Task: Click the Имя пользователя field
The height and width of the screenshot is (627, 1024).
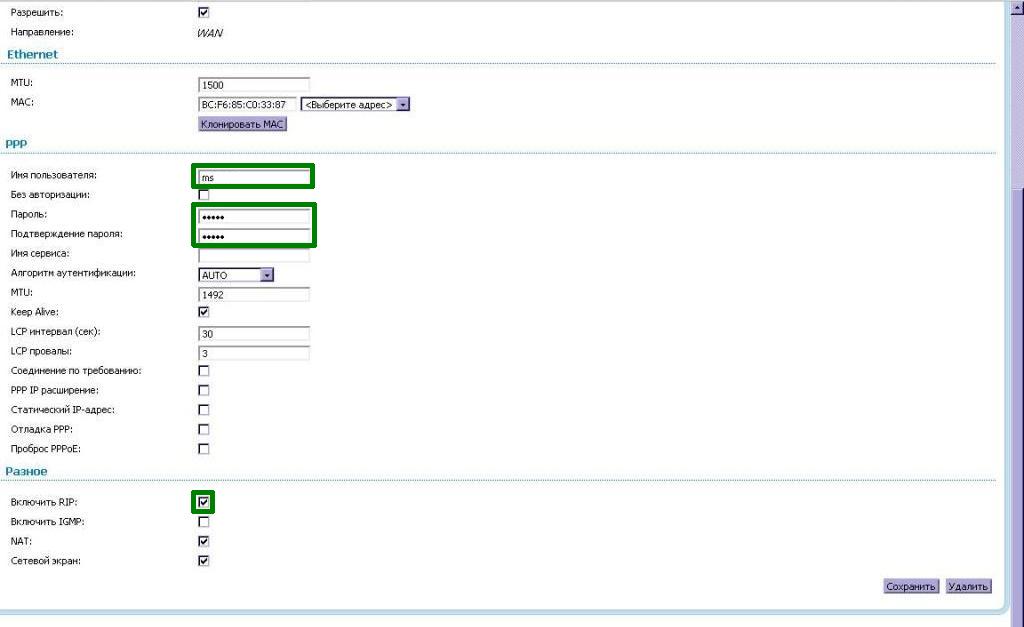Action: point(254,177)
